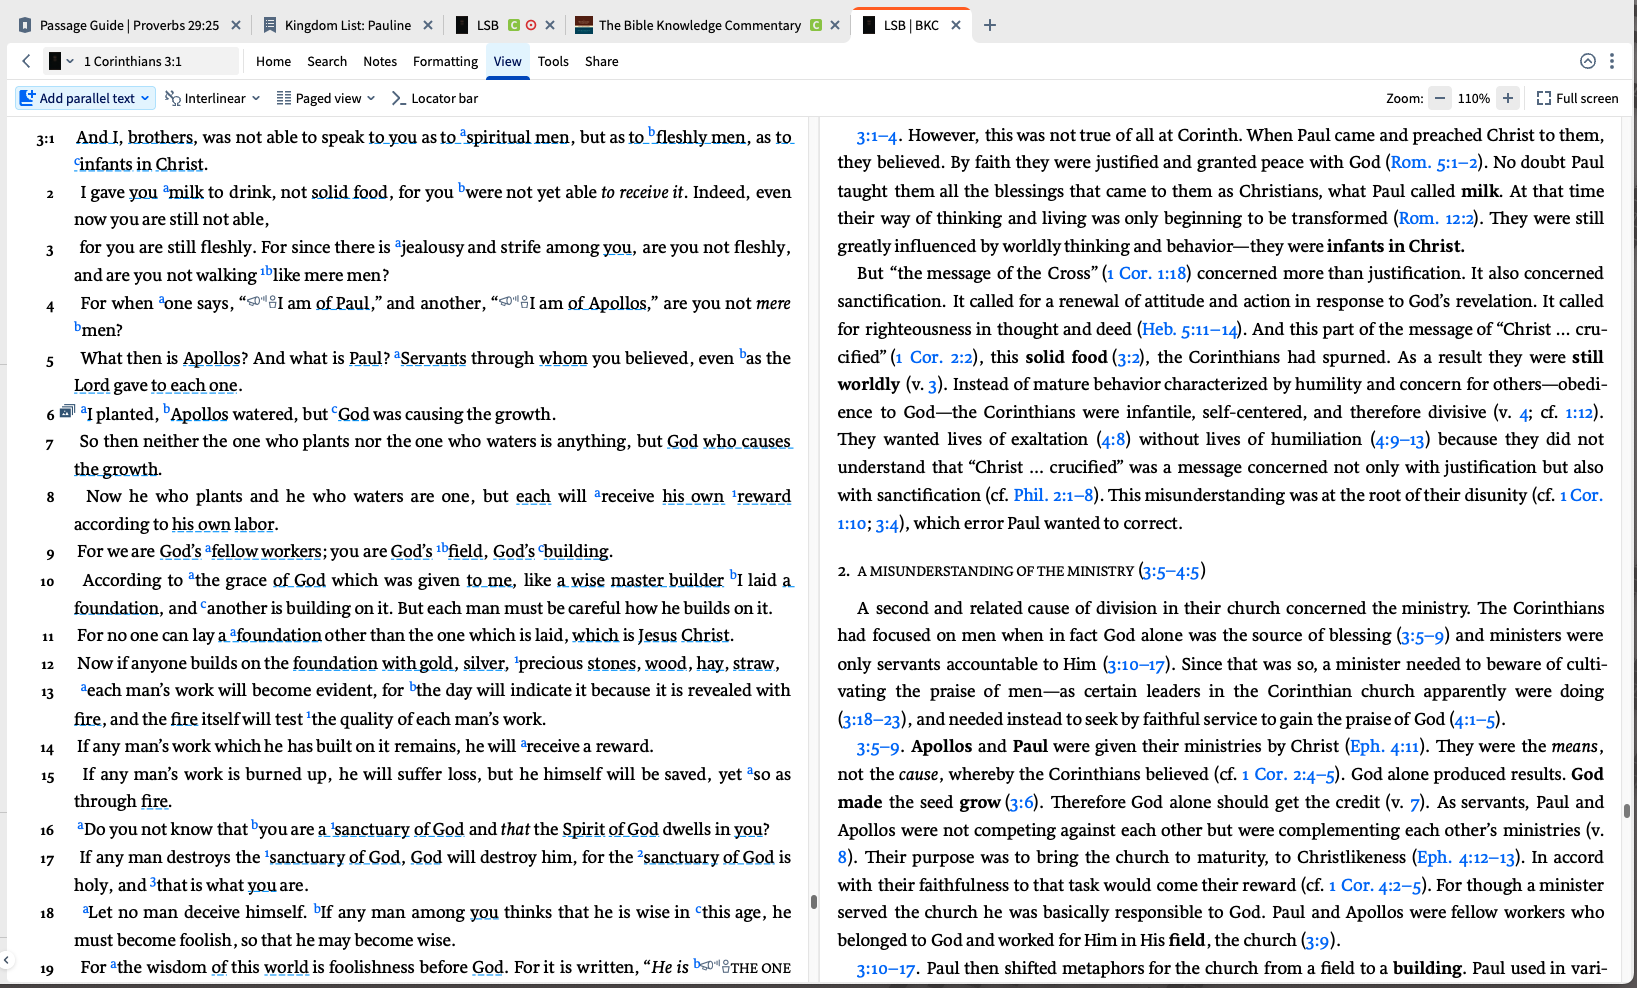
Task: Open the three-dot panel menu
Action: 1611,61
